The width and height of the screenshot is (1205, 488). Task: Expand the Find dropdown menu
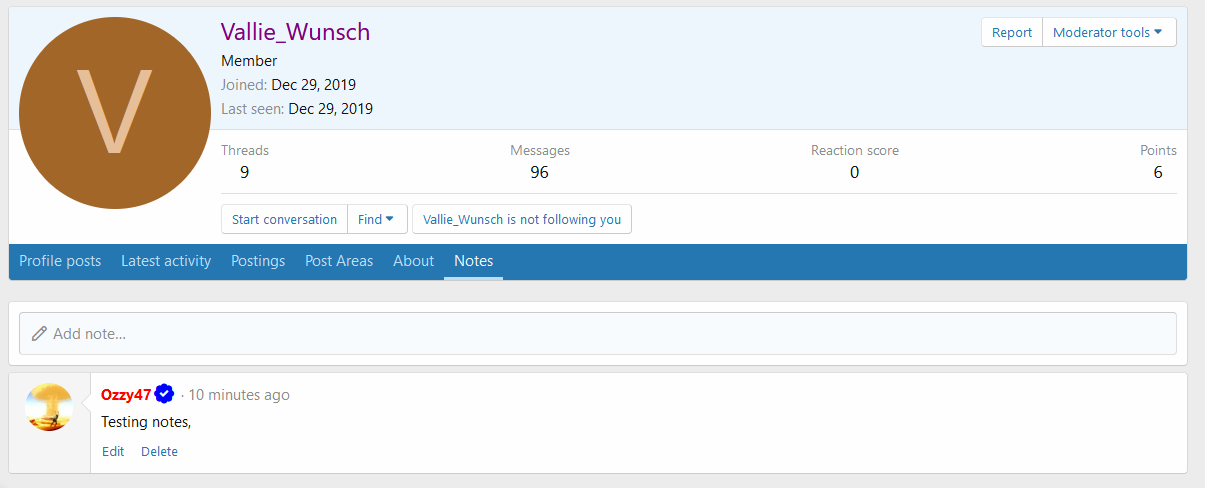pos(376,219)
